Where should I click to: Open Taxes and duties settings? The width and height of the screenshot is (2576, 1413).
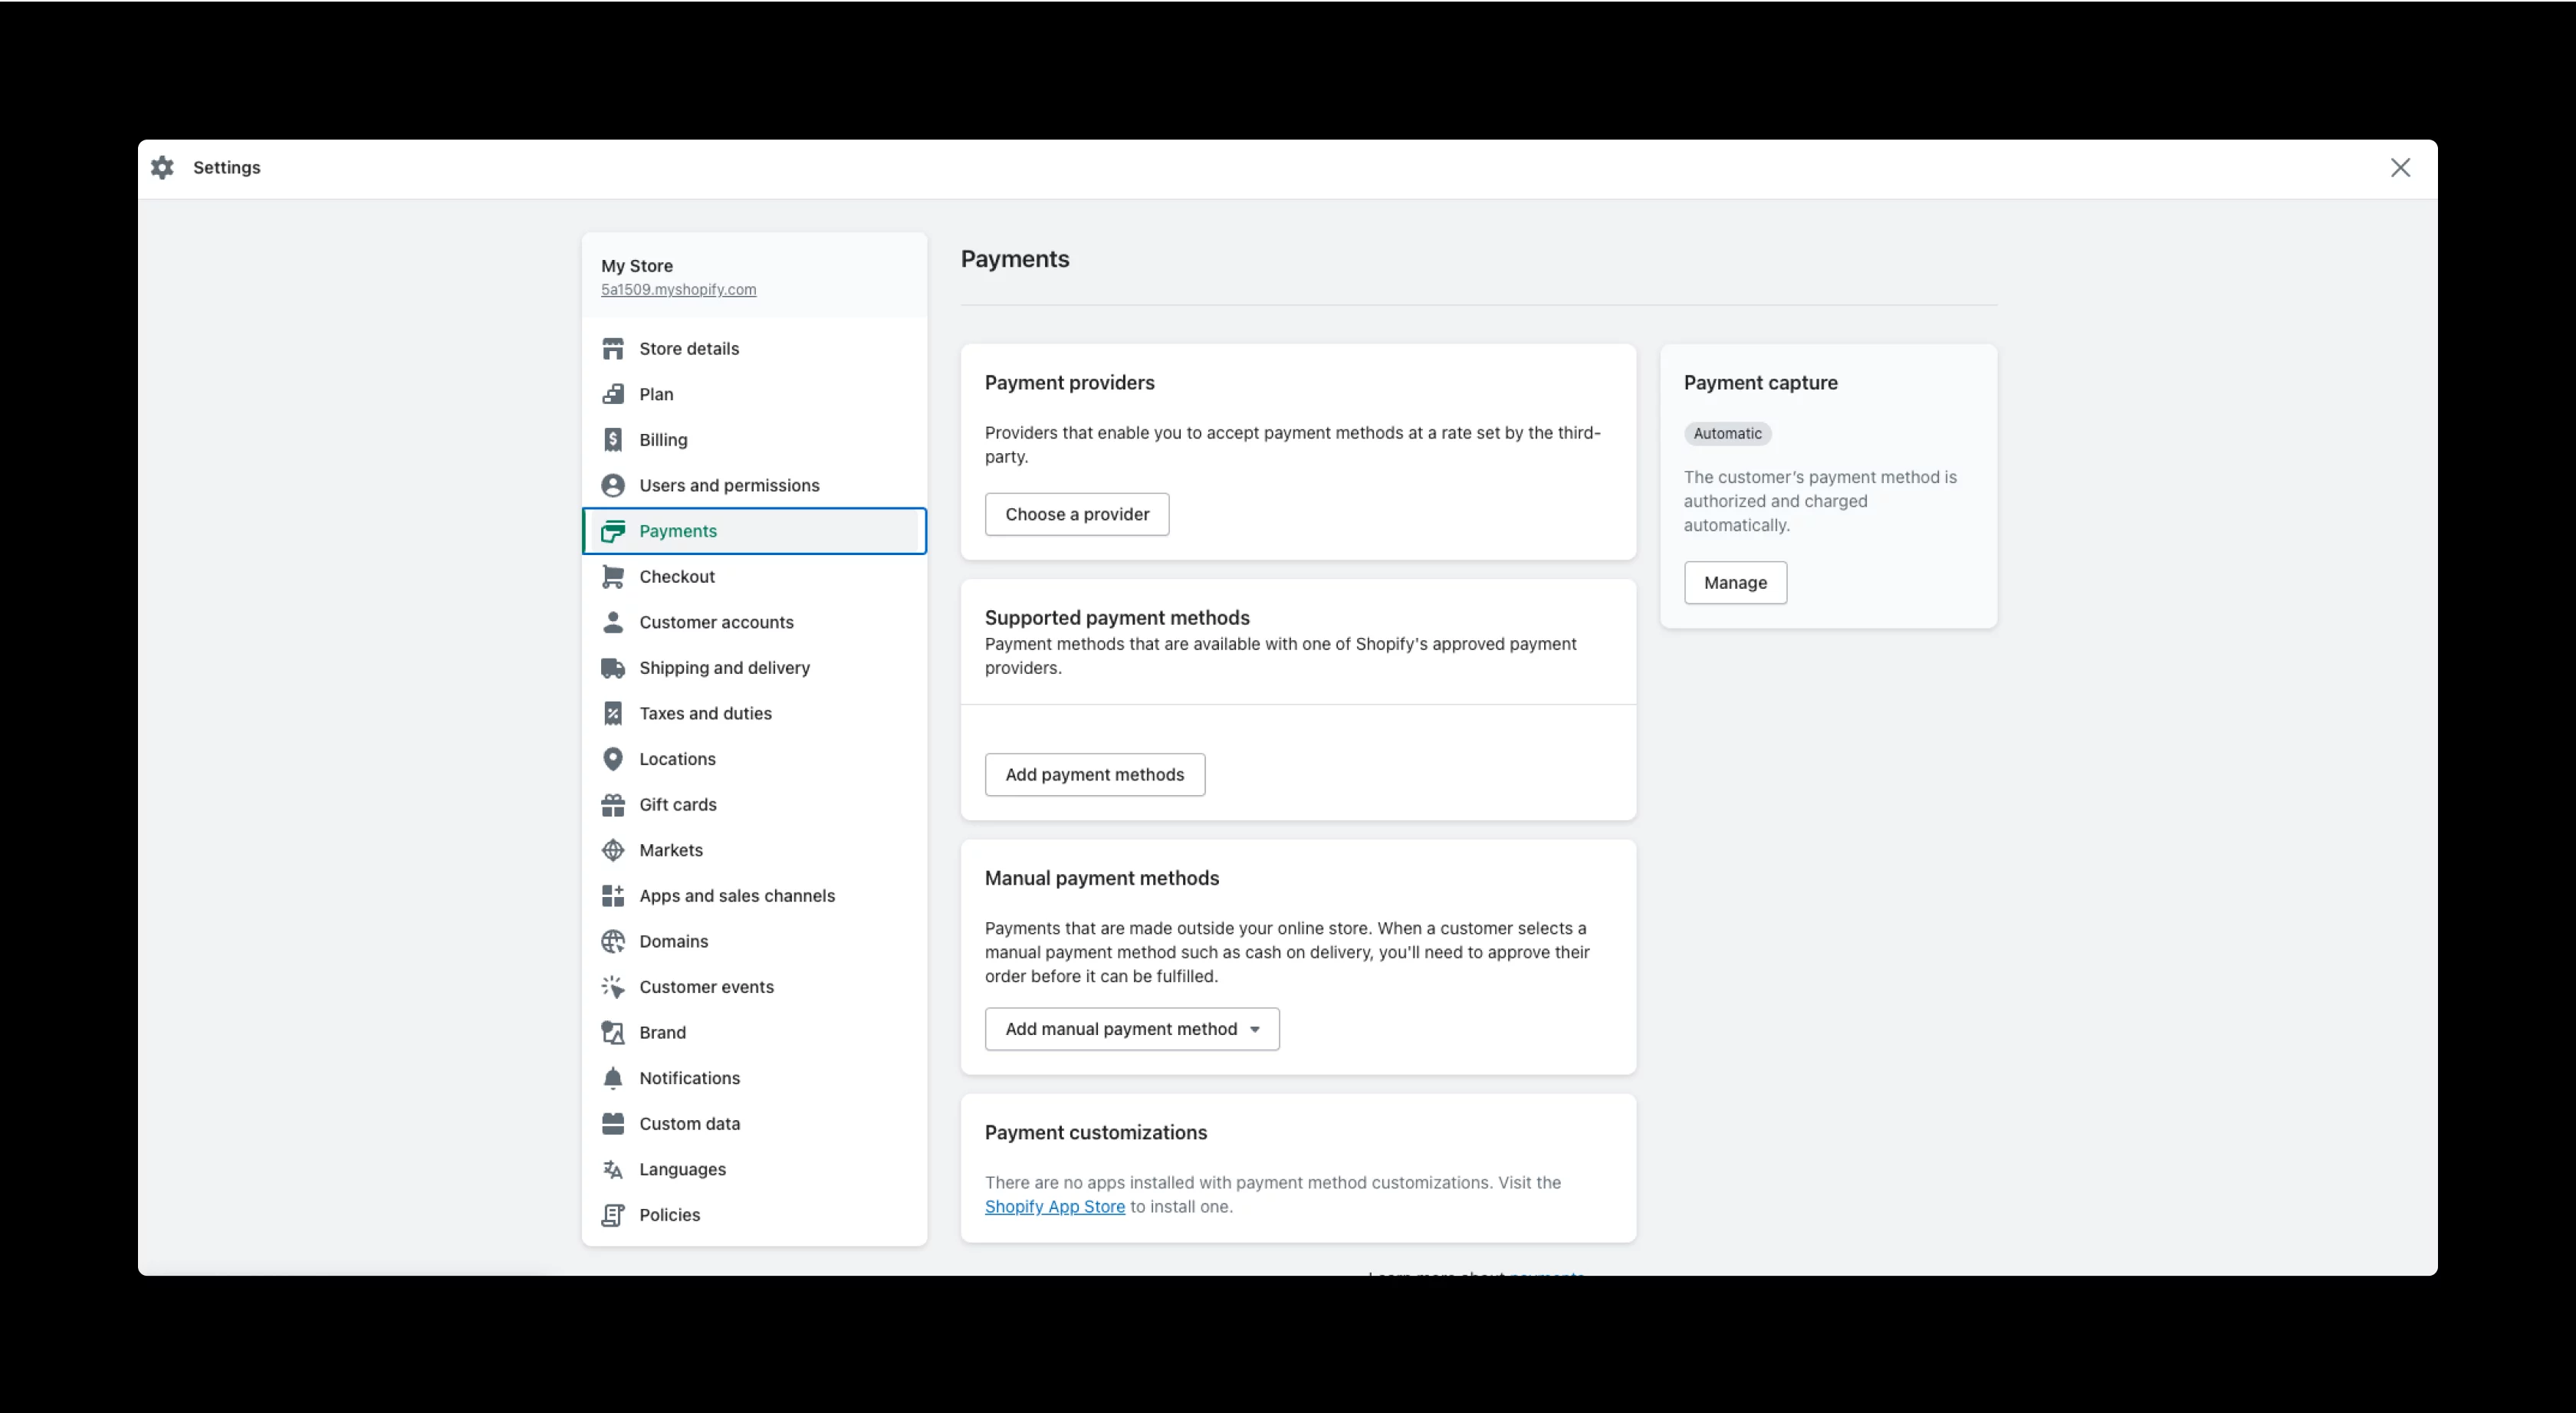(705, 713)
